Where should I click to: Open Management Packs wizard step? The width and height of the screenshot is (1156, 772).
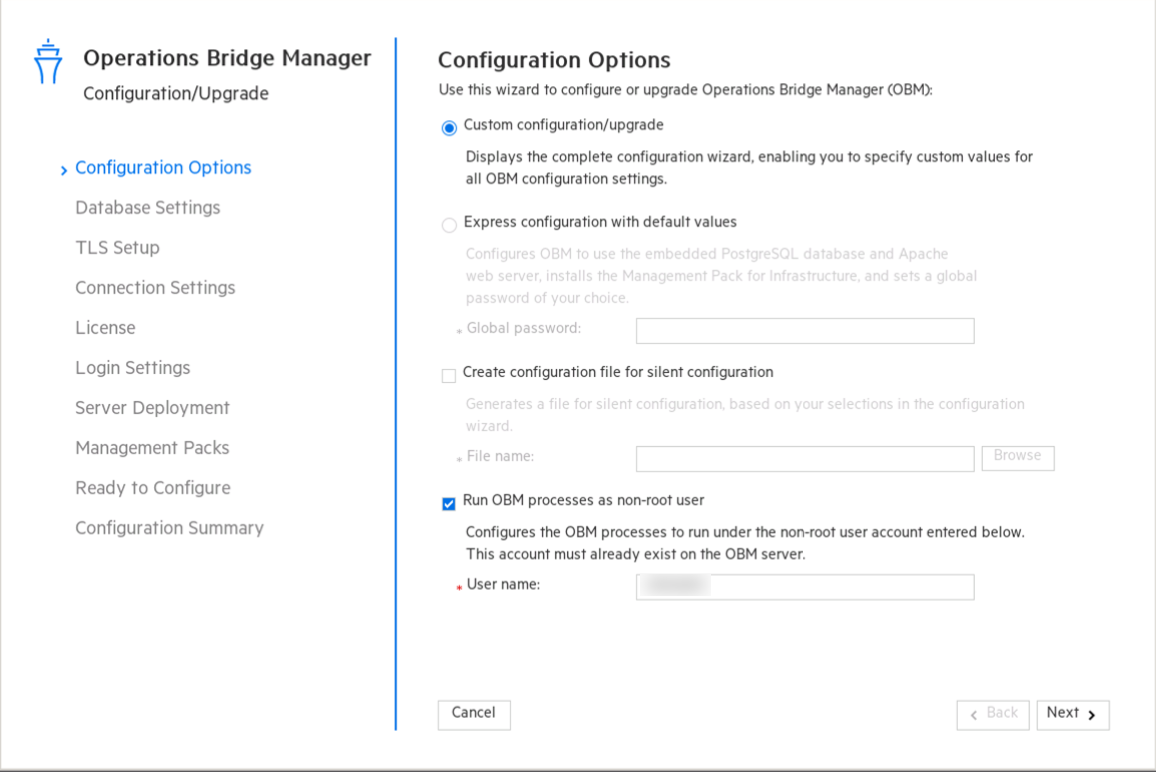tap(152, 448)
